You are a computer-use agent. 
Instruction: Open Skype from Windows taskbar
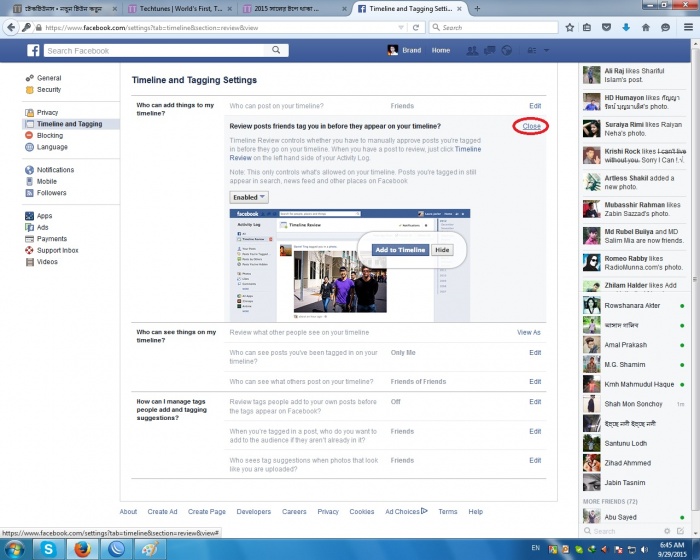tap(48, 549)
